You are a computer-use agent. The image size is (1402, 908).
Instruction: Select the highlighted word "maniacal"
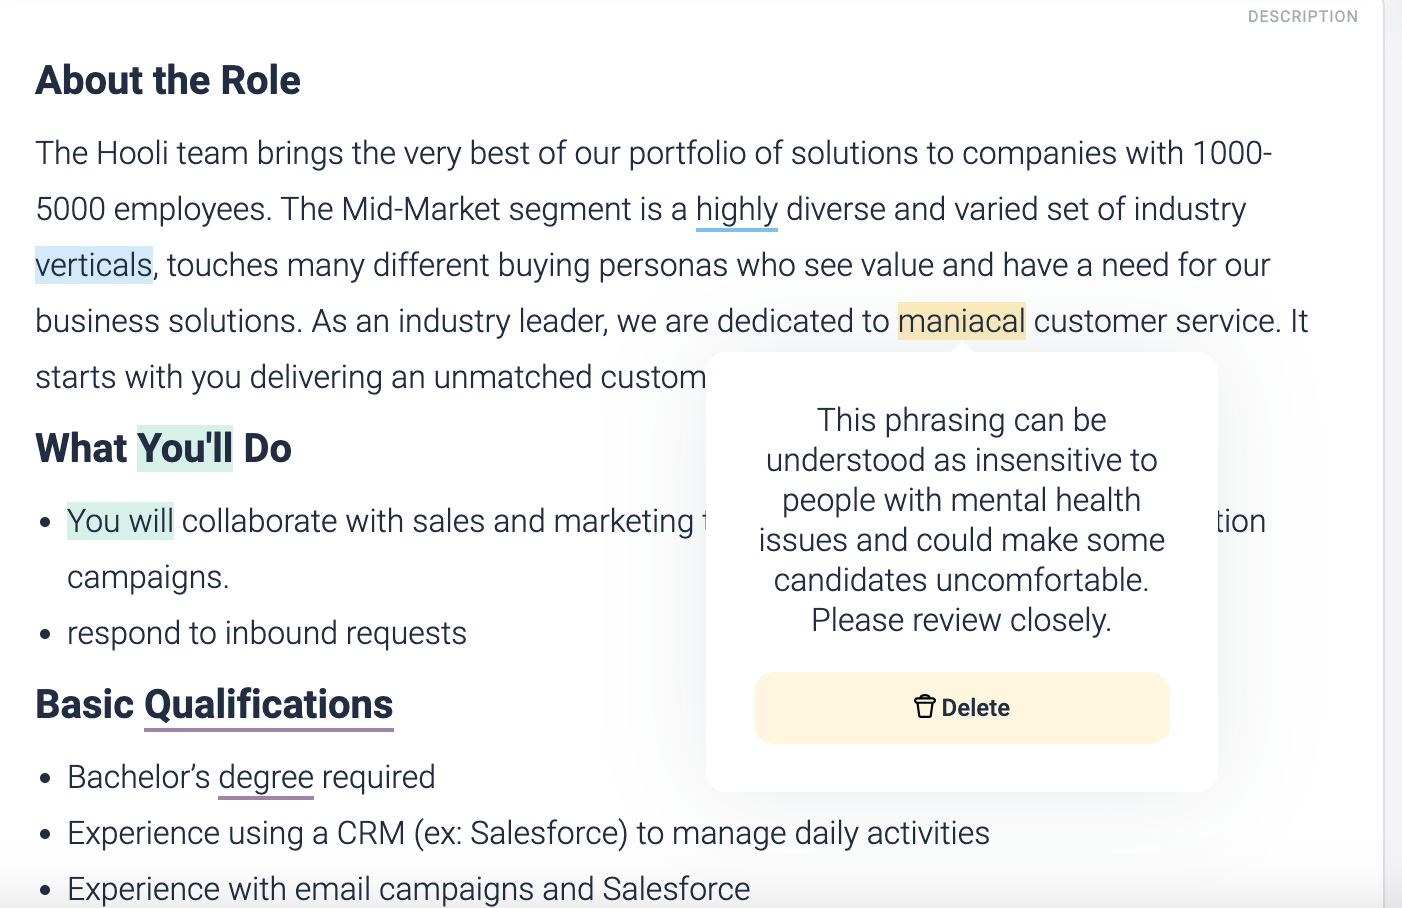tap(961, 321)
